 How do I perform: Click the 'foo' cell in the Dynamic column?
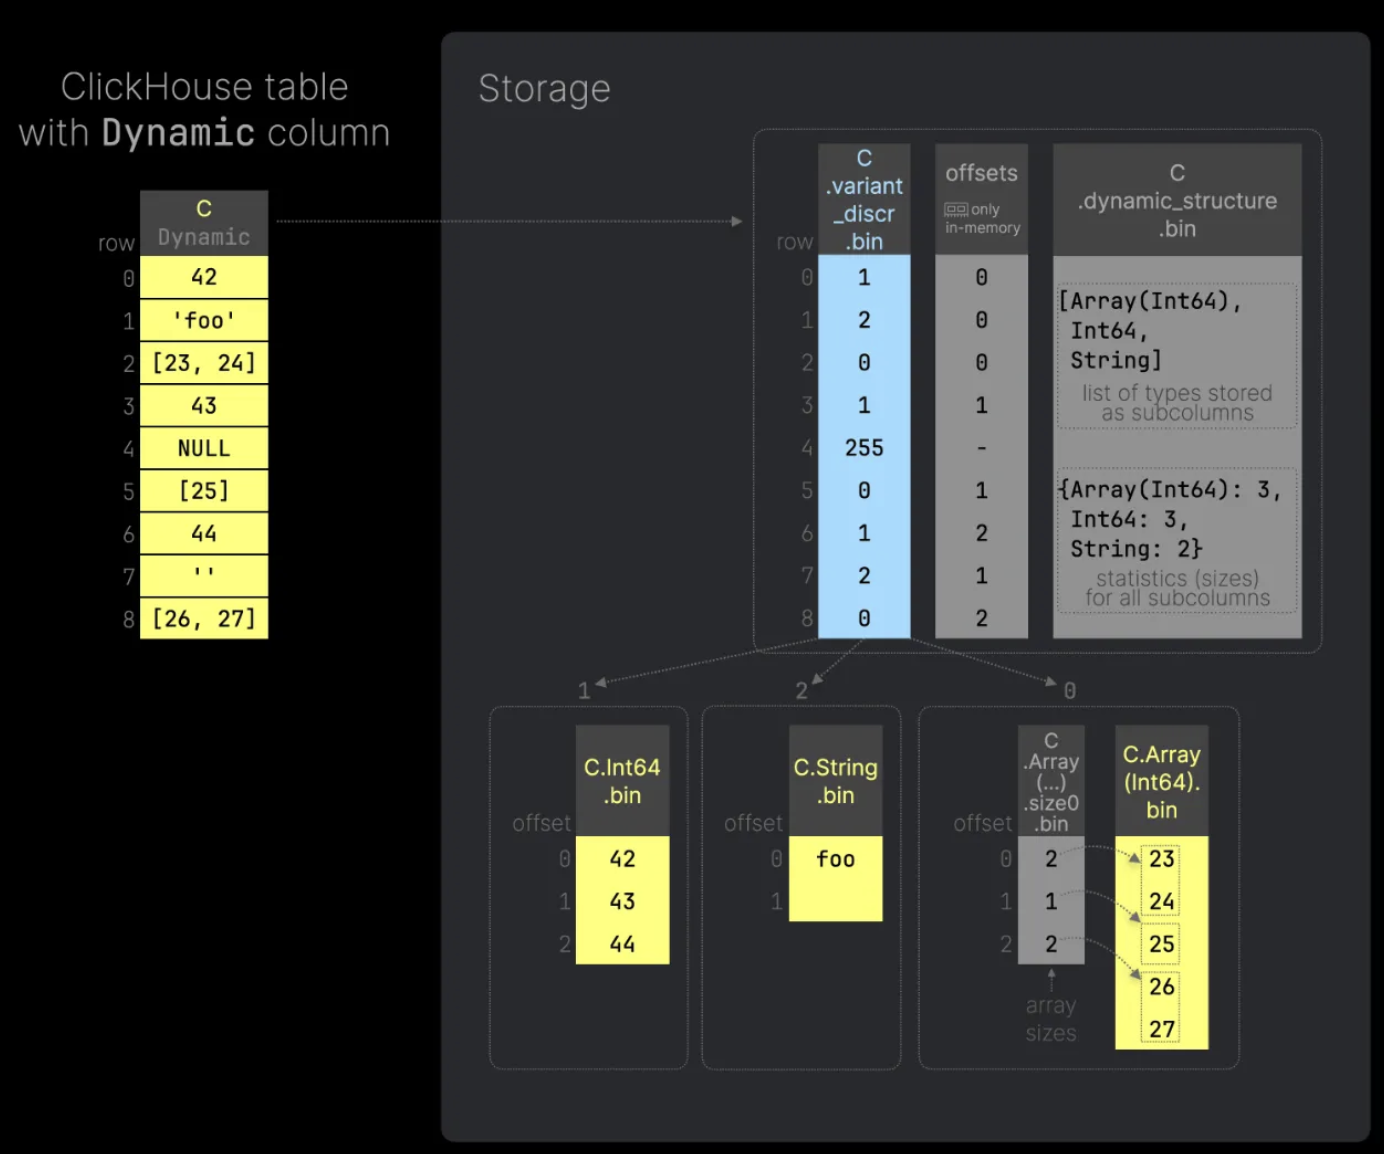[x=204, y=320]
